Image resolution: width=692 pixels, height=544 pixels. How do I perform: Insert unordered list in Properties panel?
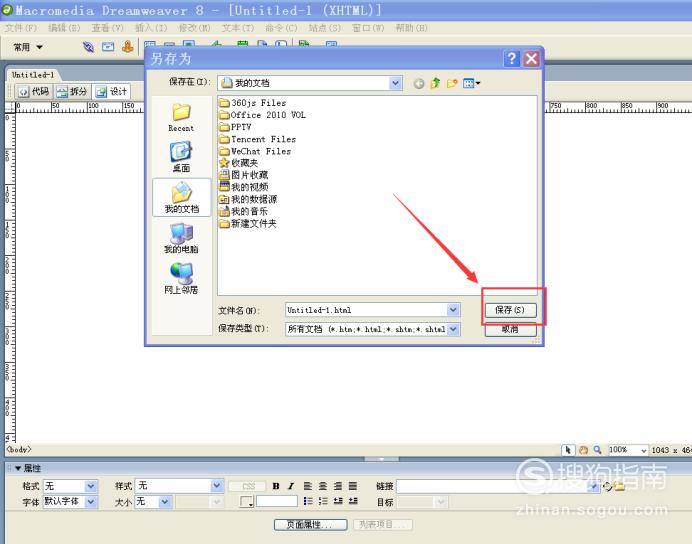pos(308,501)
